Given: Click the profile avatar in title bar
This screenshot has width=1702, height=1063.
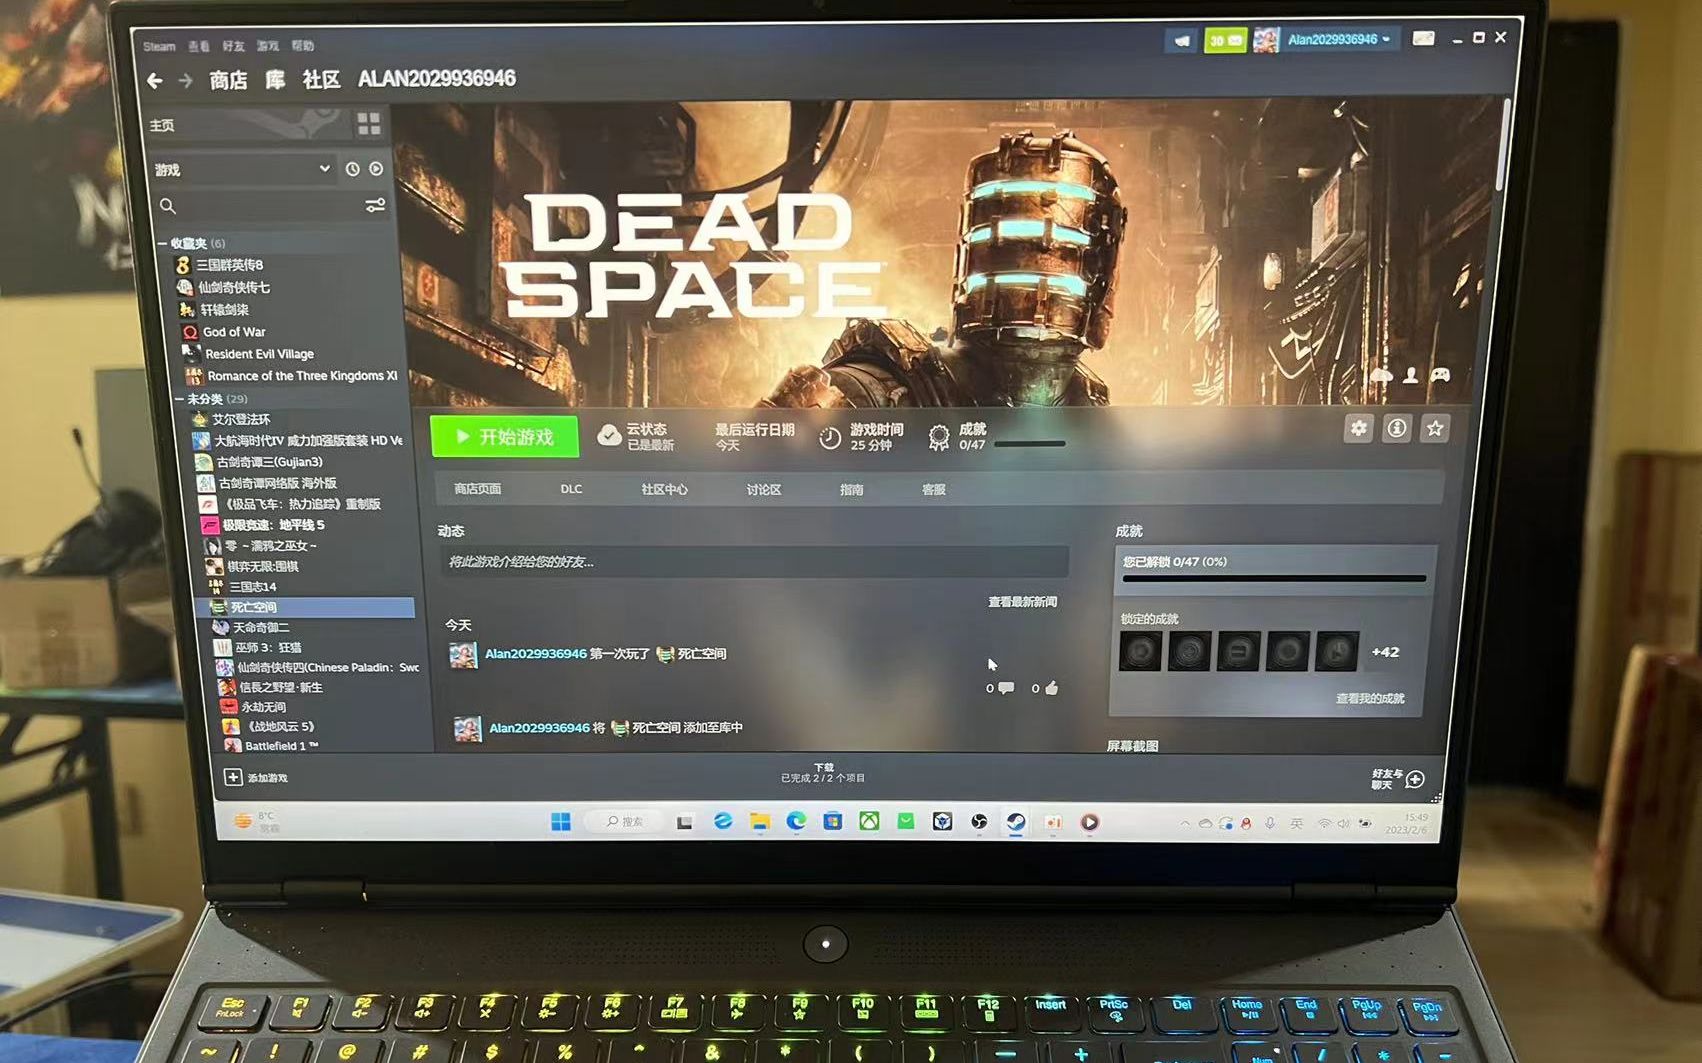Looking at the screenshot, I should [x=1266, y=40].
